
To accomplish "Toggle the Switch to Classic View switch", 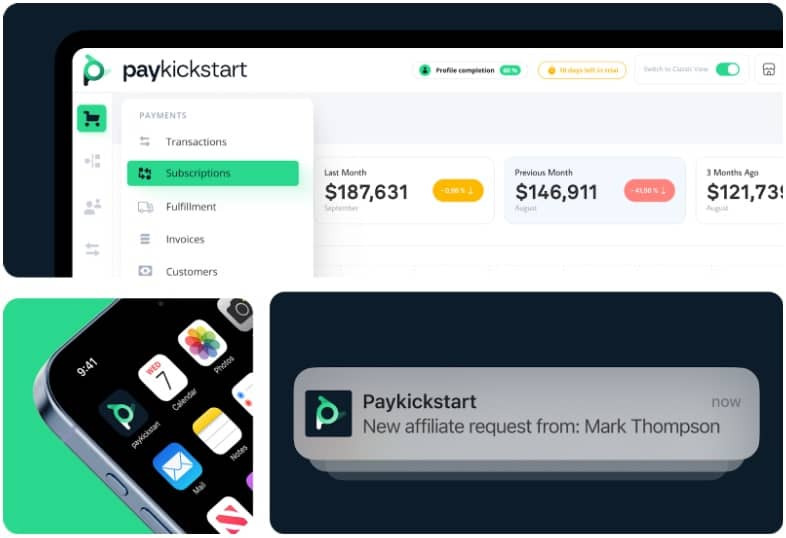I will point(727,69).
